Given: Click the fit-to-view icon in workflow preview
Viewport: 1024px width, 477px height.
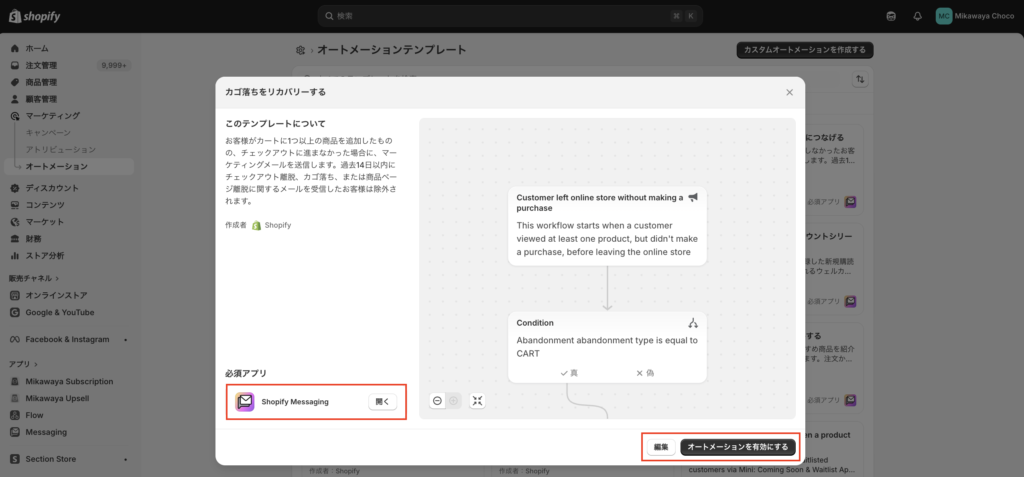Looking at the screenshot, I should tap(477, 401).
